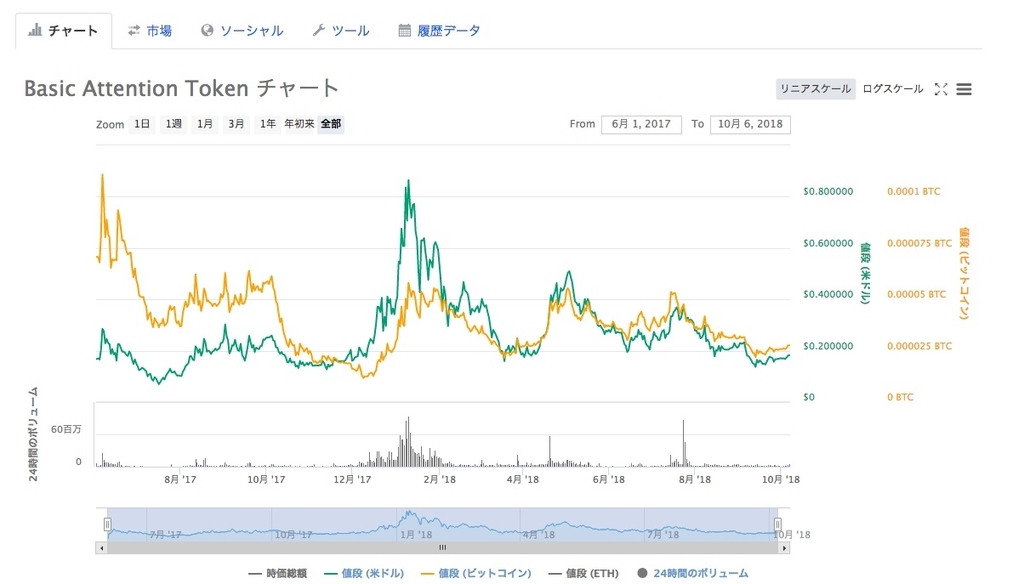Viewport: 1024px width, 584px height.
Task: Switch to ログスケール scale
Action: [893, 89]
